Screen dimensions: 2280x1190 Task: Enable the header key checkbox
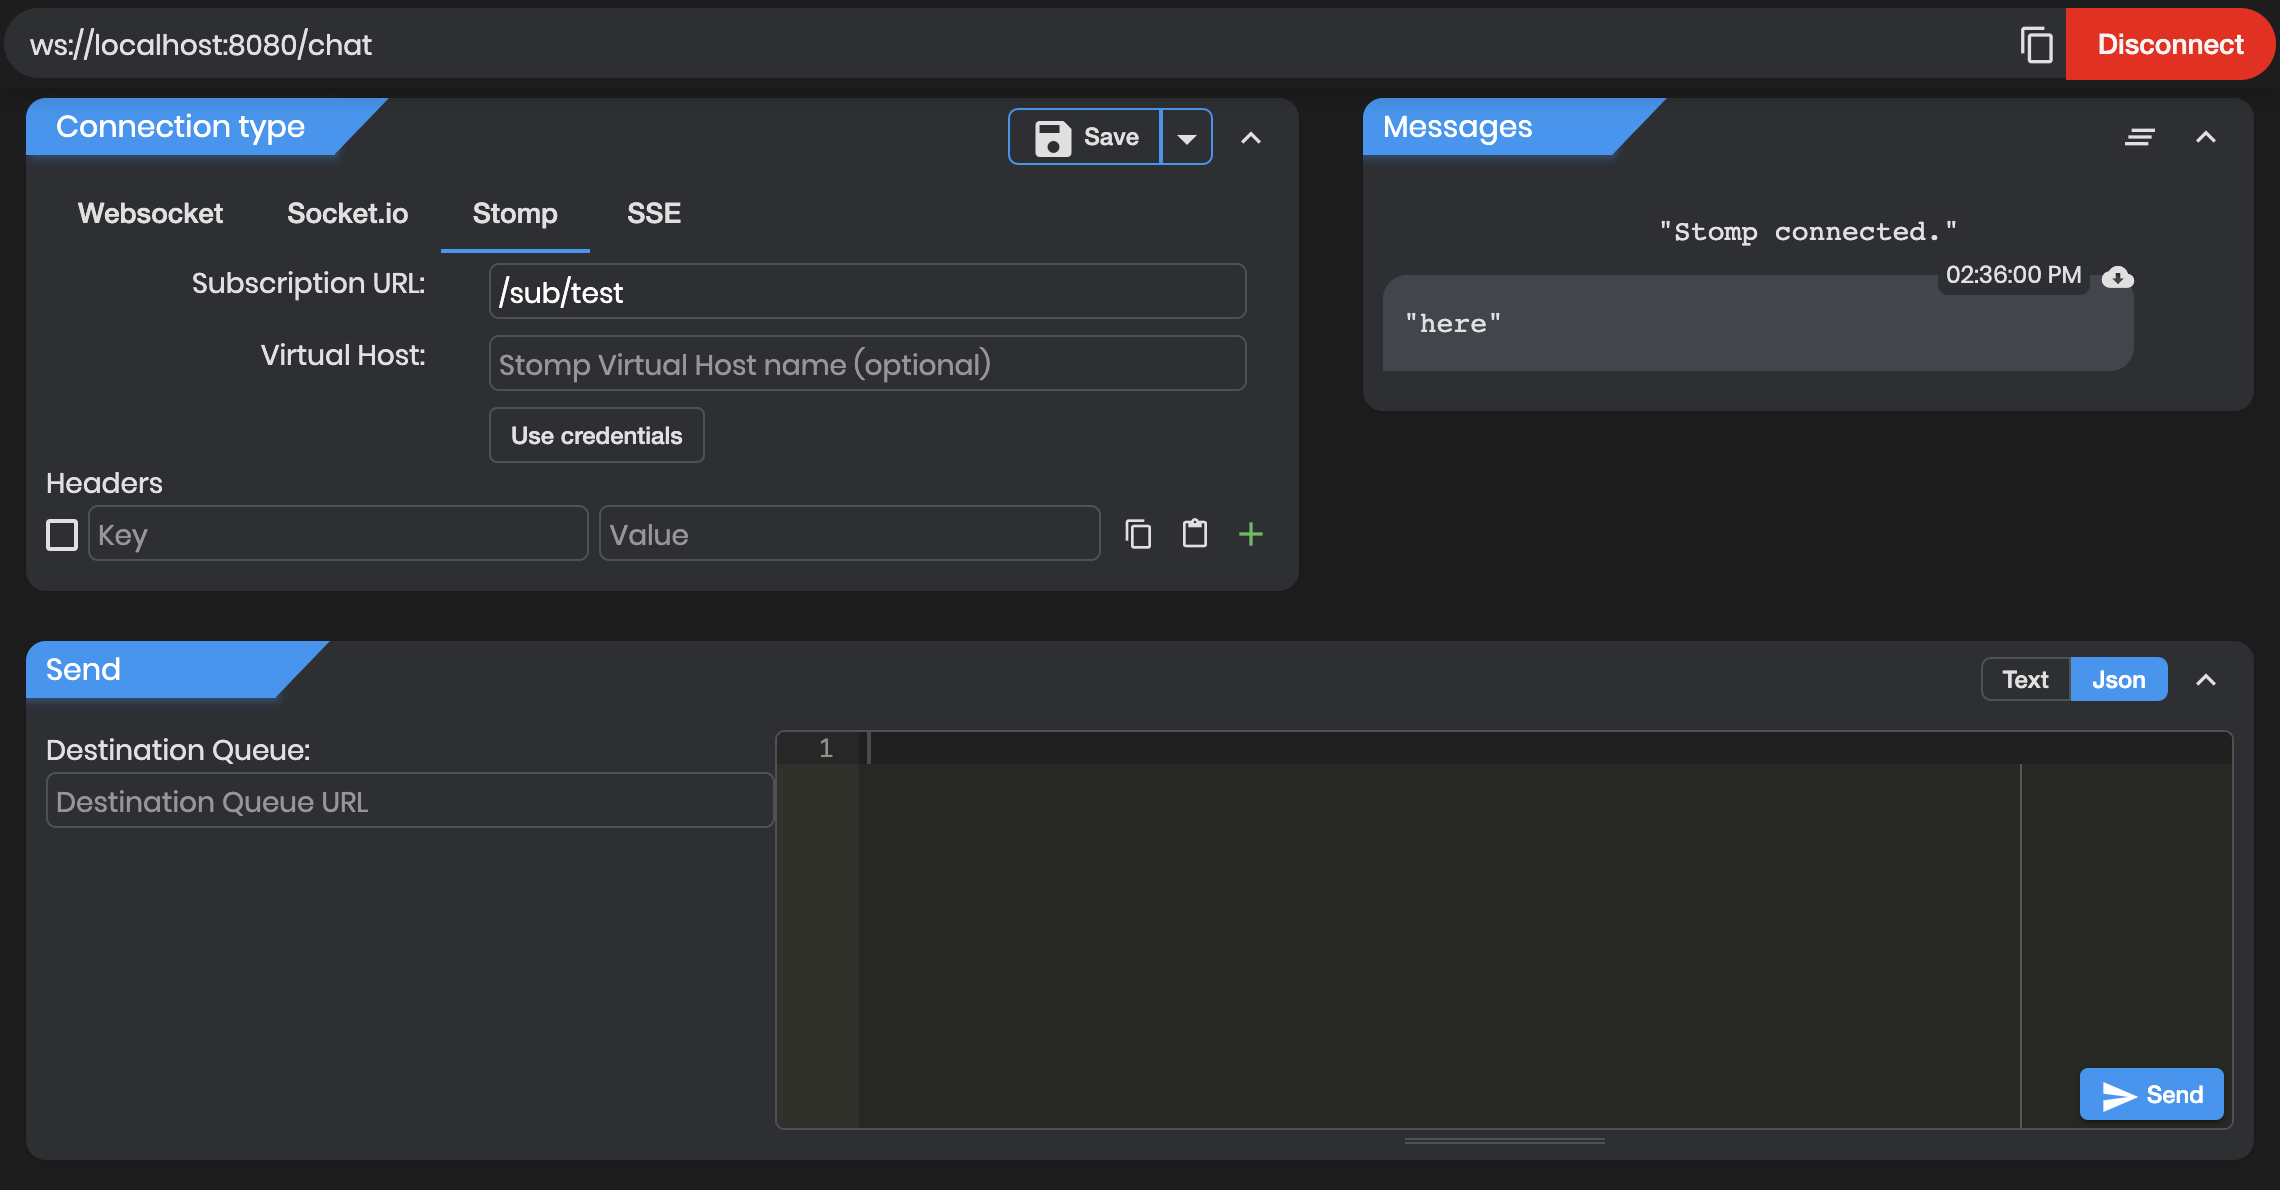click(62, 535)
